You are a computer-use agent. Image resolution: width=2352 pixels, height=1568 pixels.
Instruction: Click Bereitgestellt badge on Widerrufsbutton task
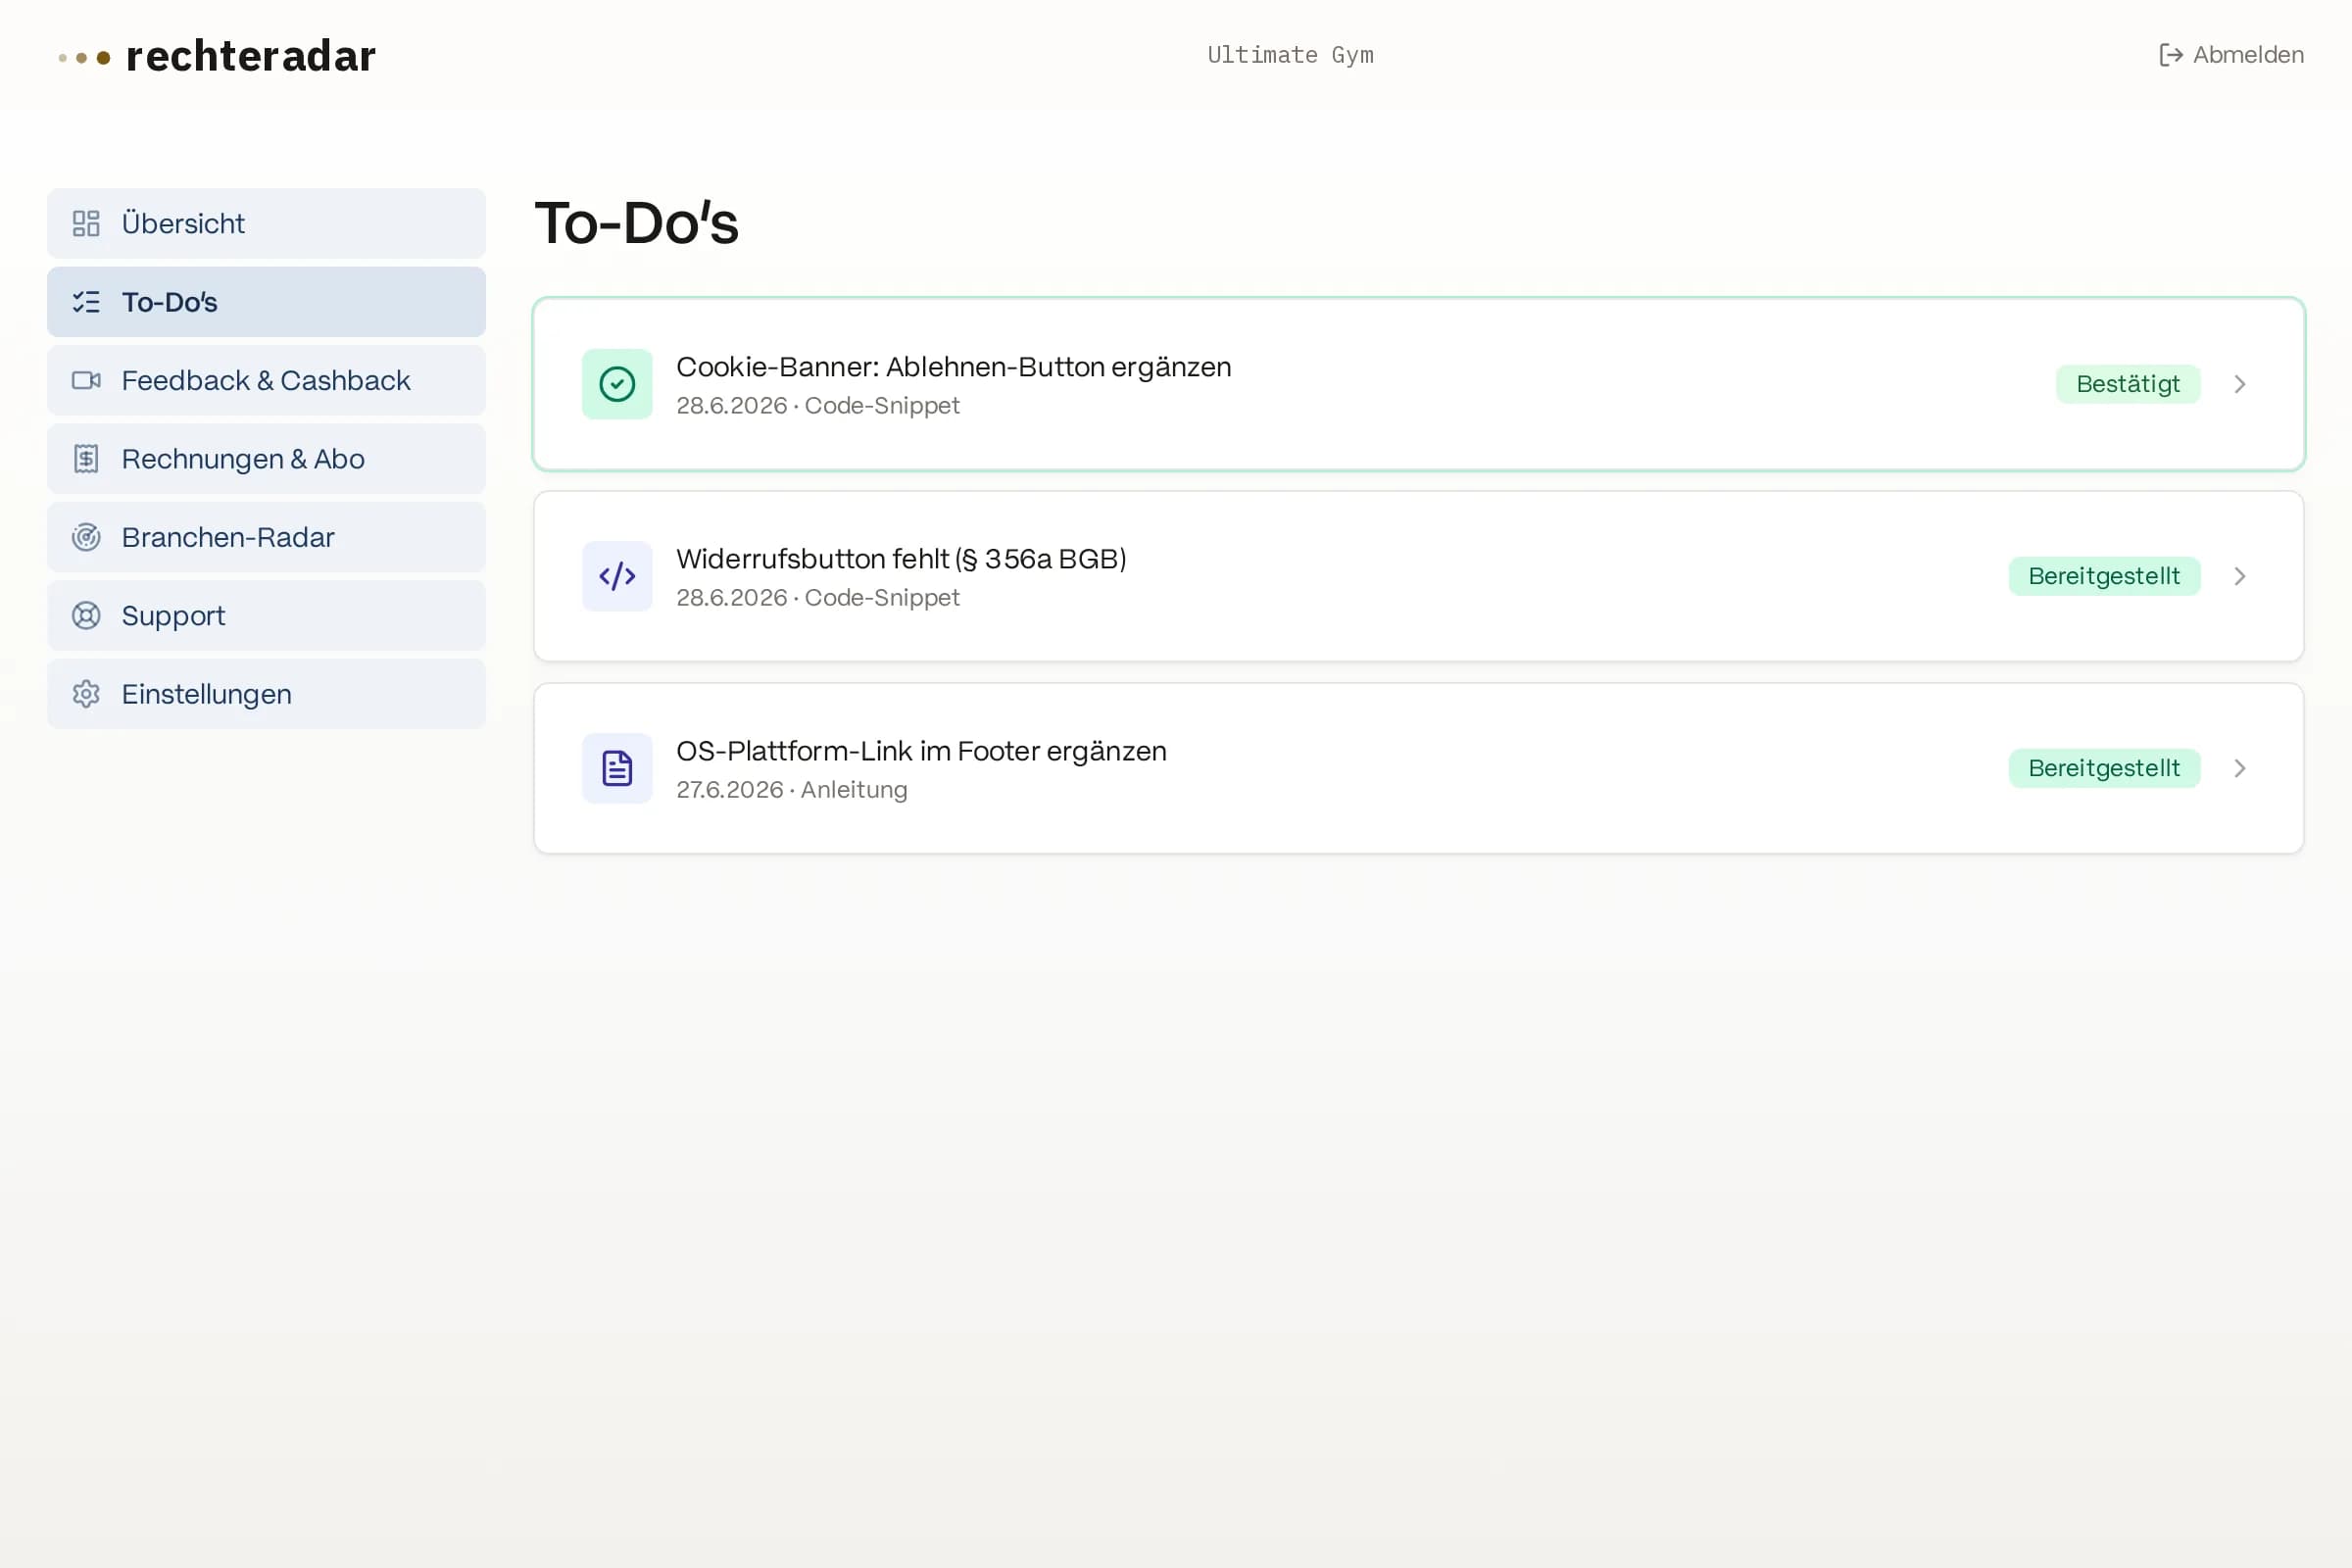pos(2104,576)
